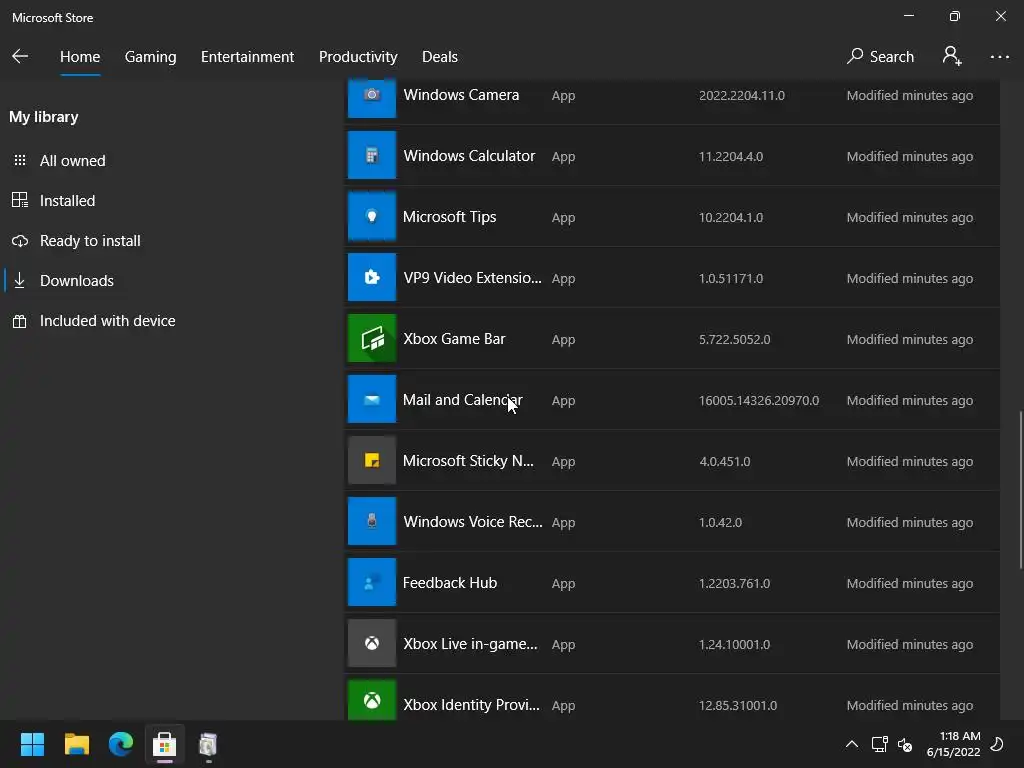Screen dimensions: 1024x768
Task: Open Mail and Calendar entry
Action: coord(673,399)
